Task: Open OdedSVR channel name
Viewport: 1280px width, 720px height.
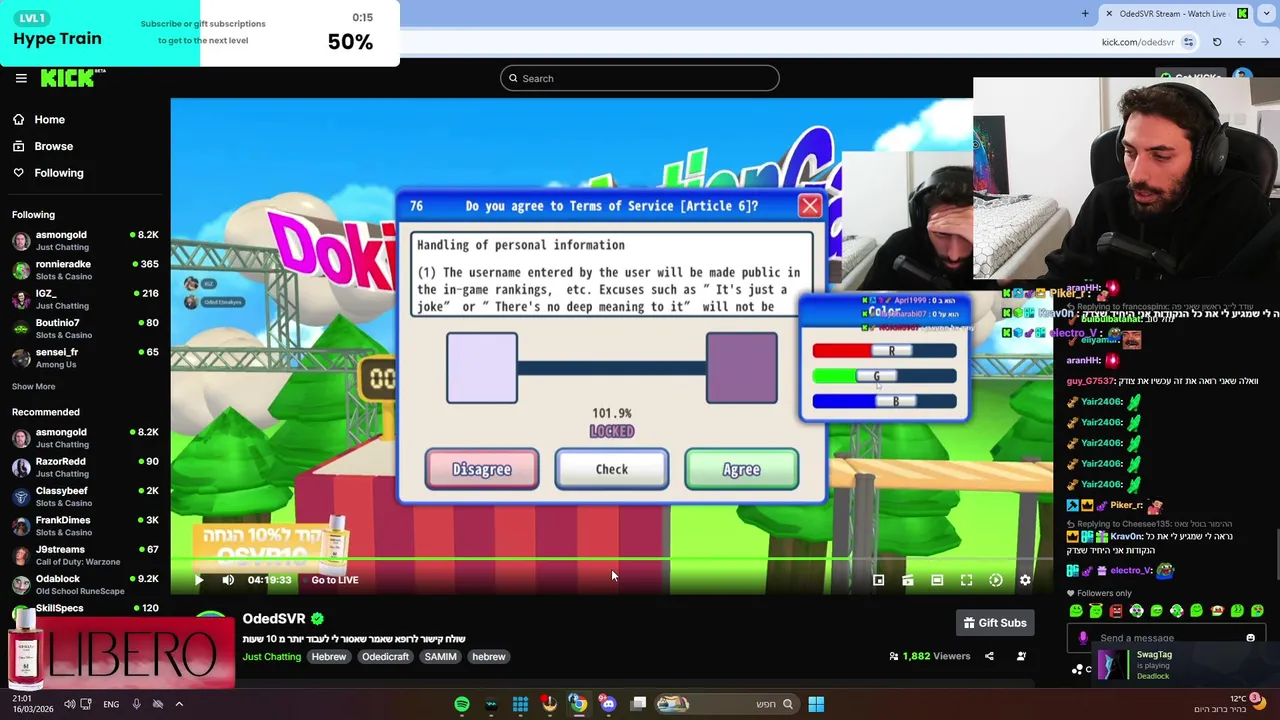Action: coord(274,619)
